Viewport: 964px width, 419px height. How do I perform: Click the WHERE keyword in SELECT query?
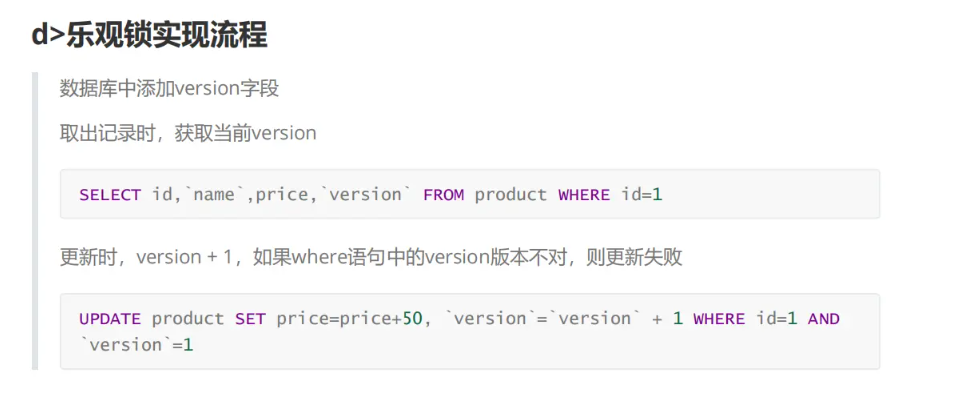pos(584,195)
